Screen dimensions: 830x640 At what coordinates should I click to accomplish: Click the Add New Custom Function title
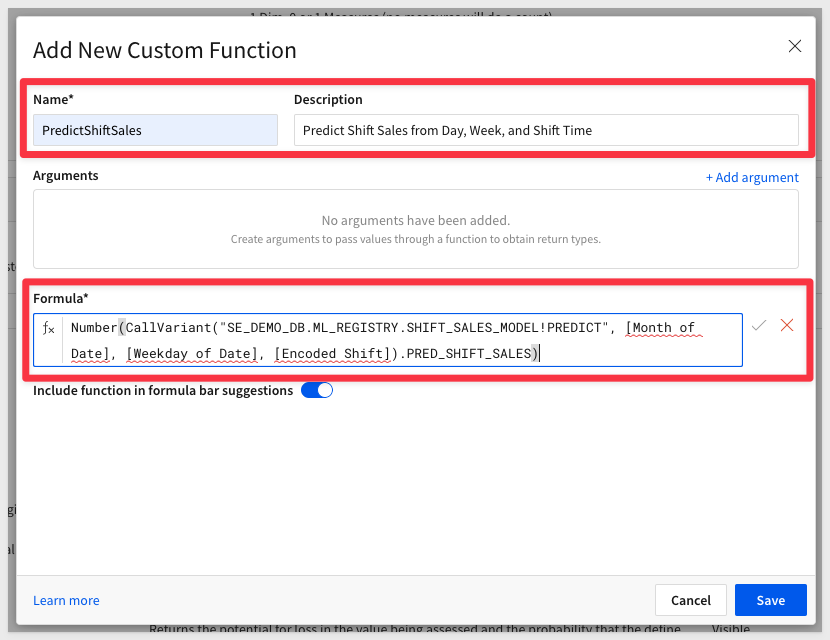(x=165, y=50)
